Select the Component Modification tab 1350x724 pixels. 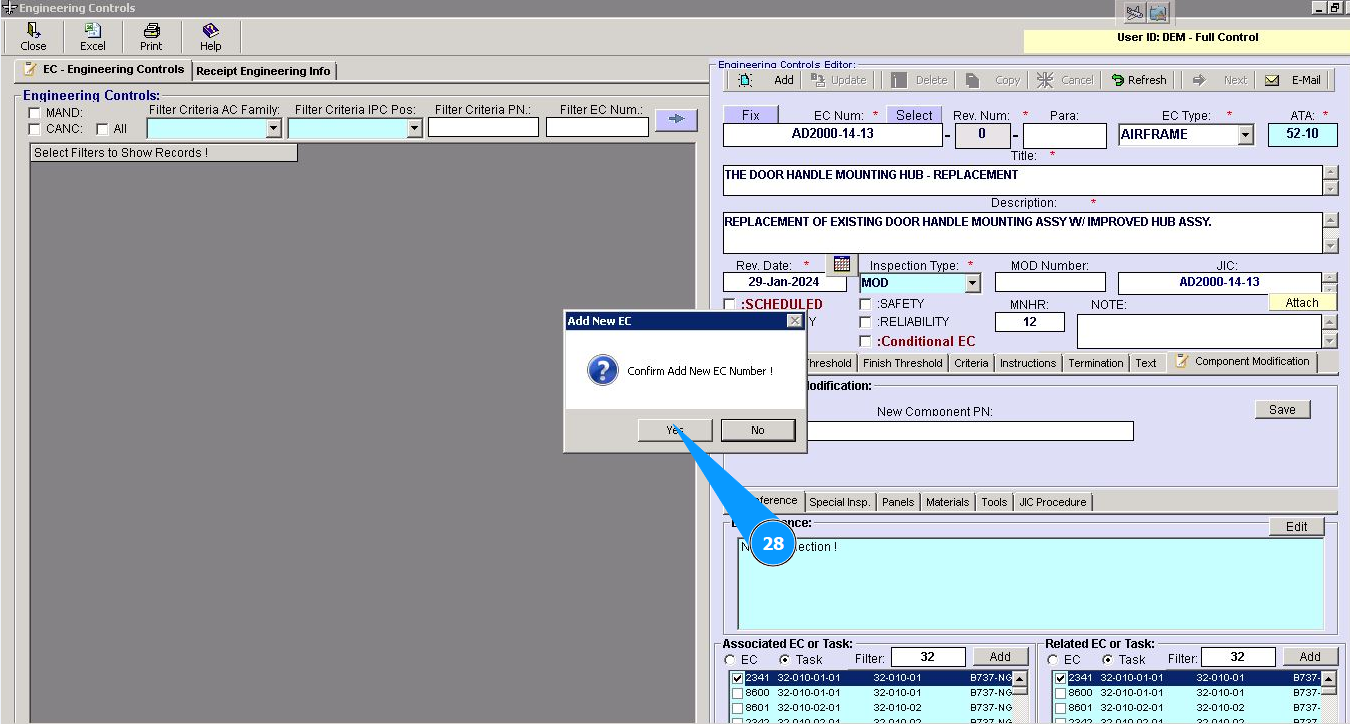1242,361
